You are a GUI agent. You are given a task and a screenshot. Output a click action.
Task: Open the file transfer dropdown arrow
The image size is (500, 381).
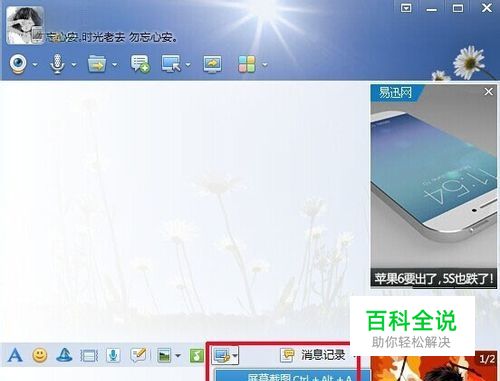pos(115,64)
